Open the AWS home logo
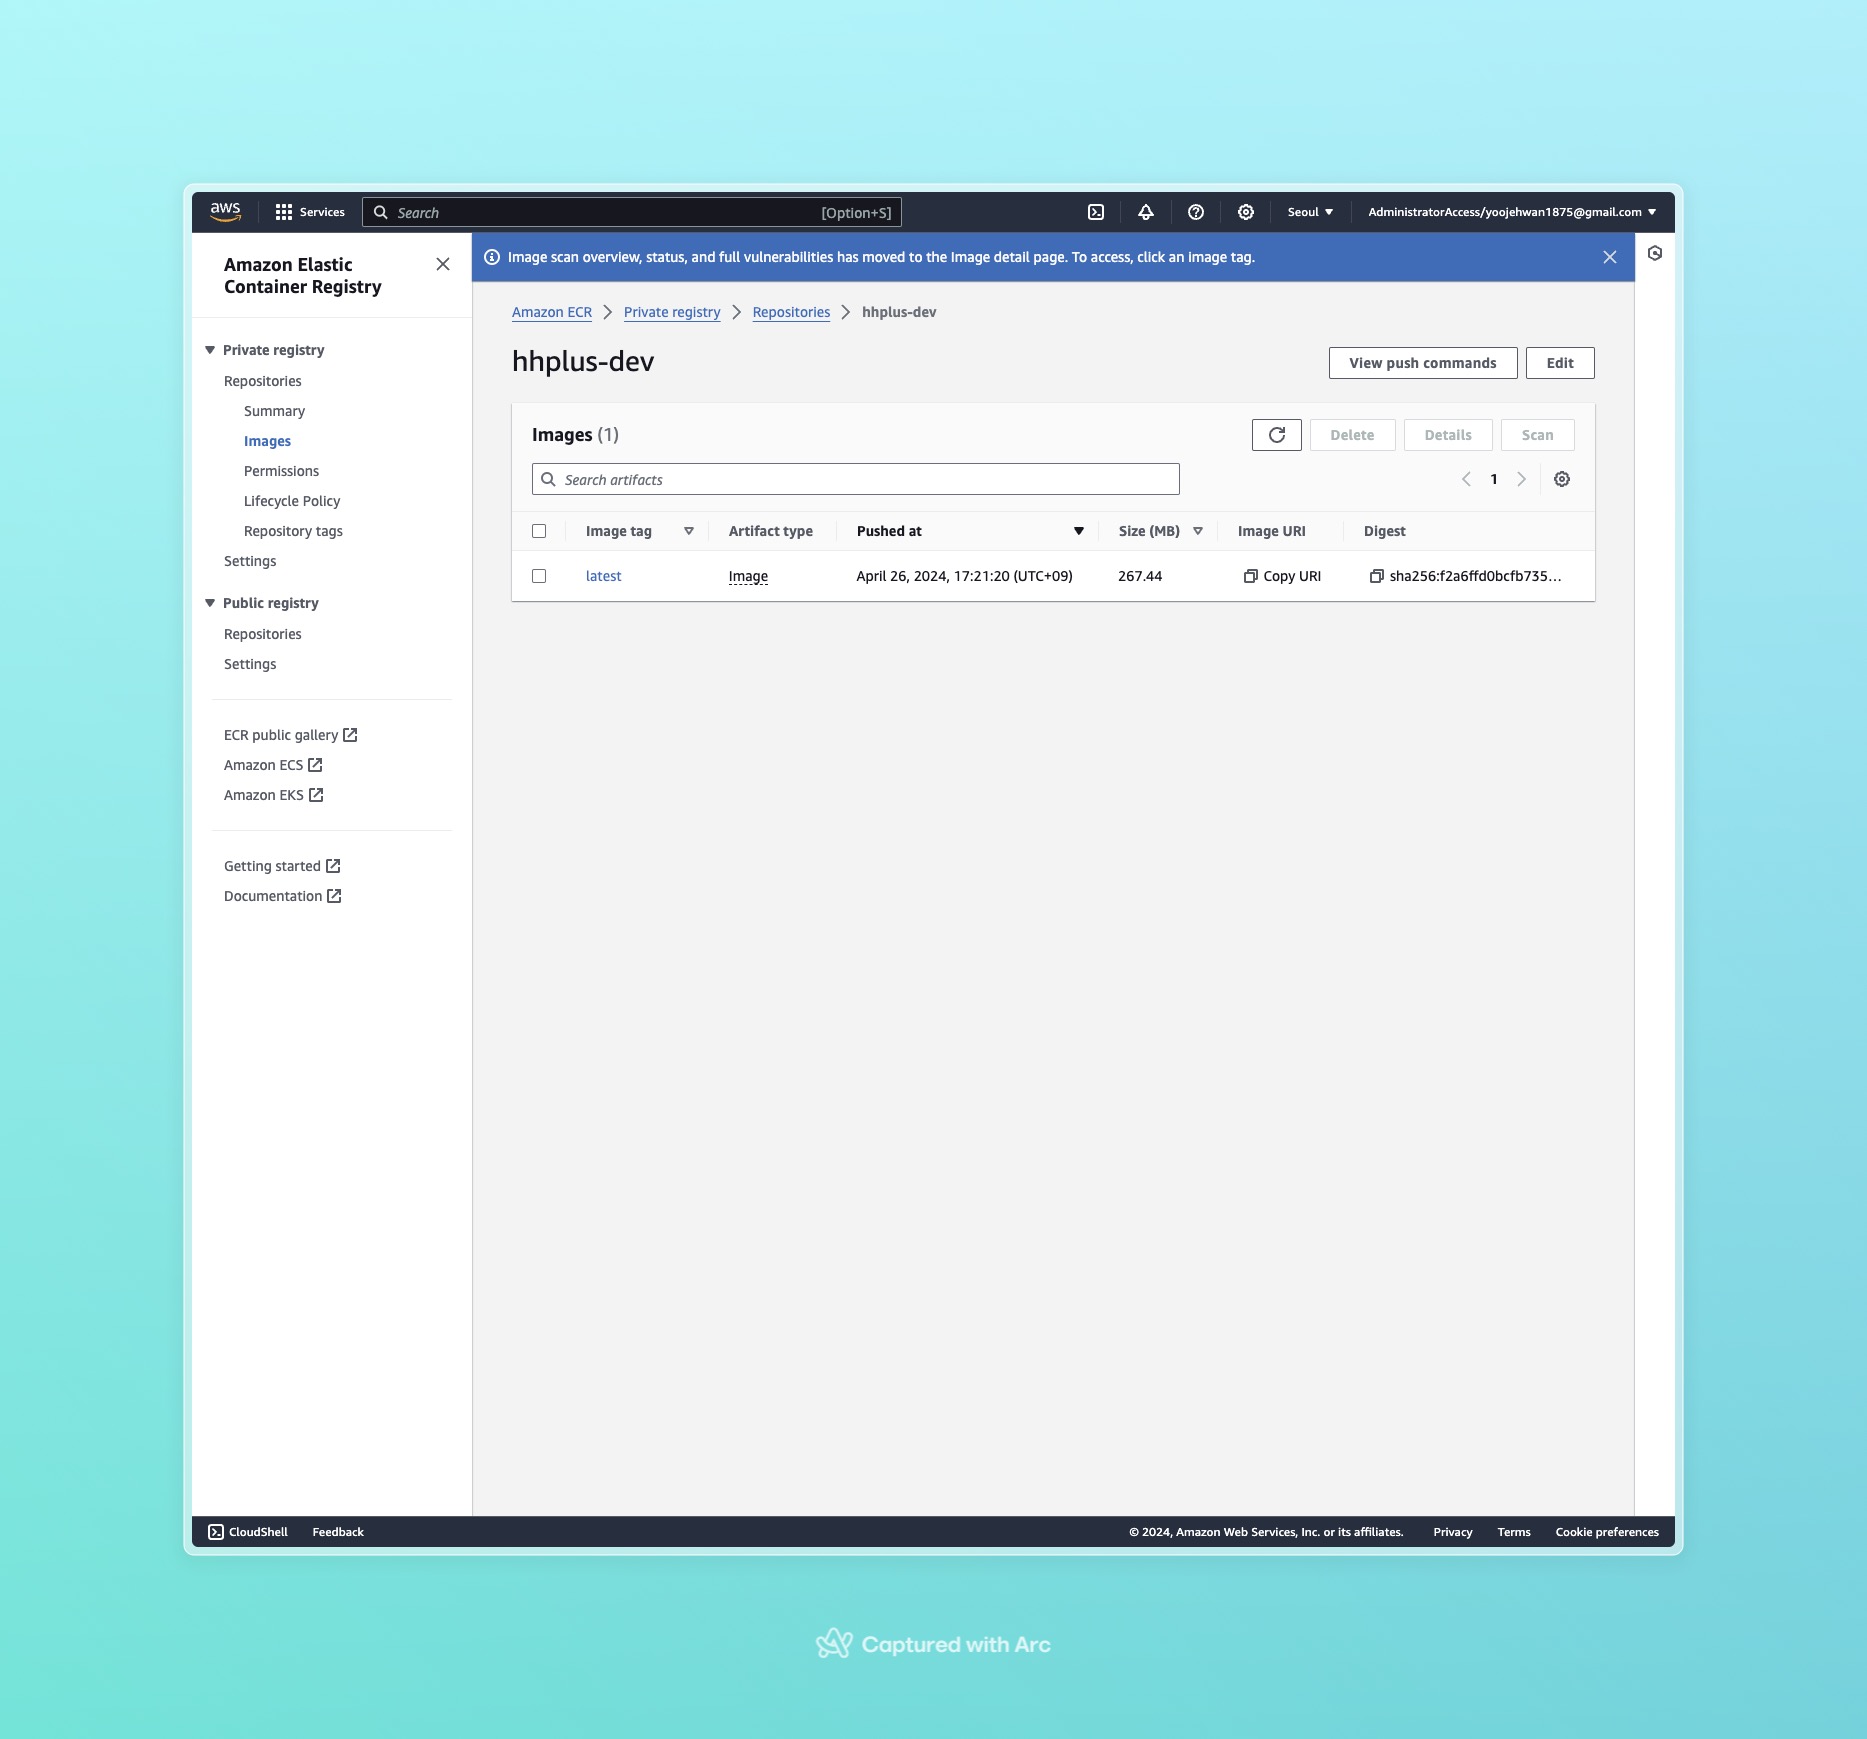 coord(225,212)
